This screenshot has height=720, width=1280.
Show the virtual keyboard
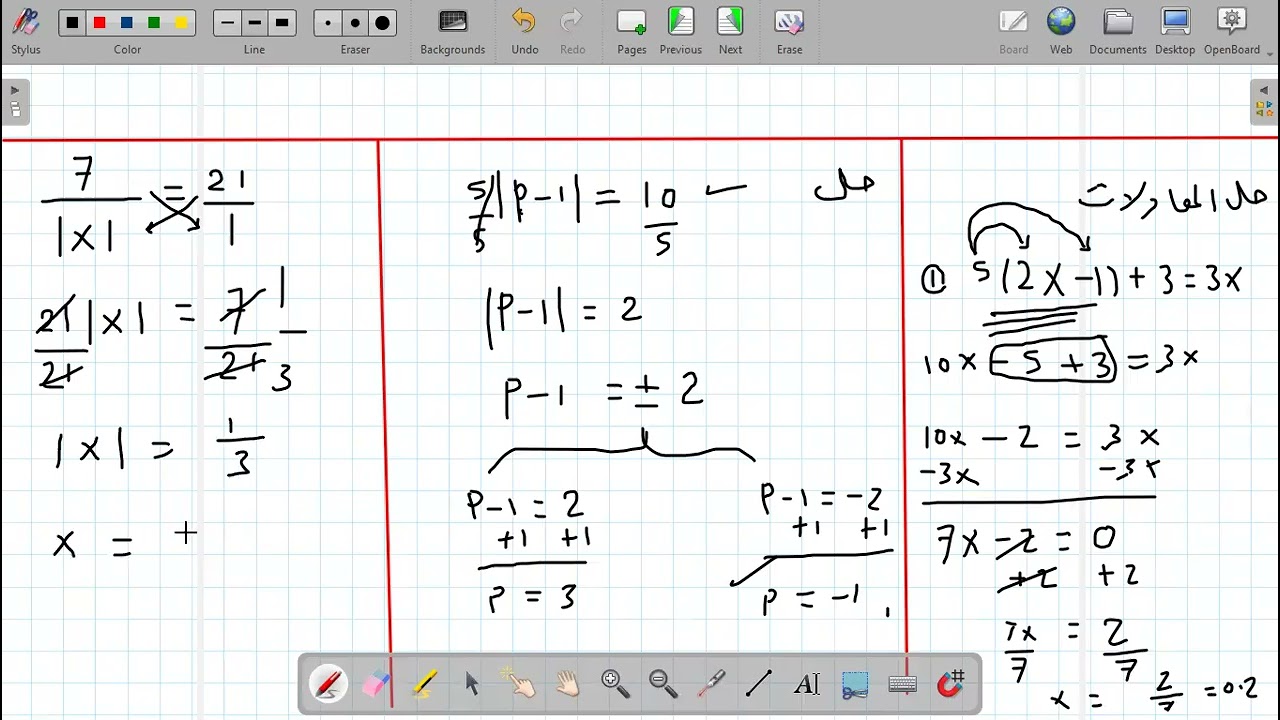pos(903,684)
